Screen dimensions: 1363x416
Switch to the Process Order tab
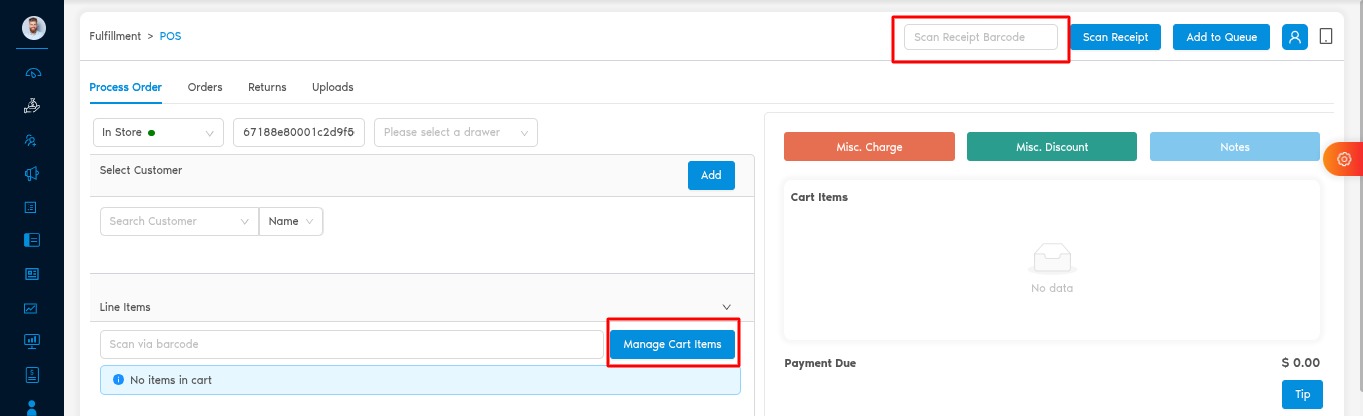tap(125, 87)
